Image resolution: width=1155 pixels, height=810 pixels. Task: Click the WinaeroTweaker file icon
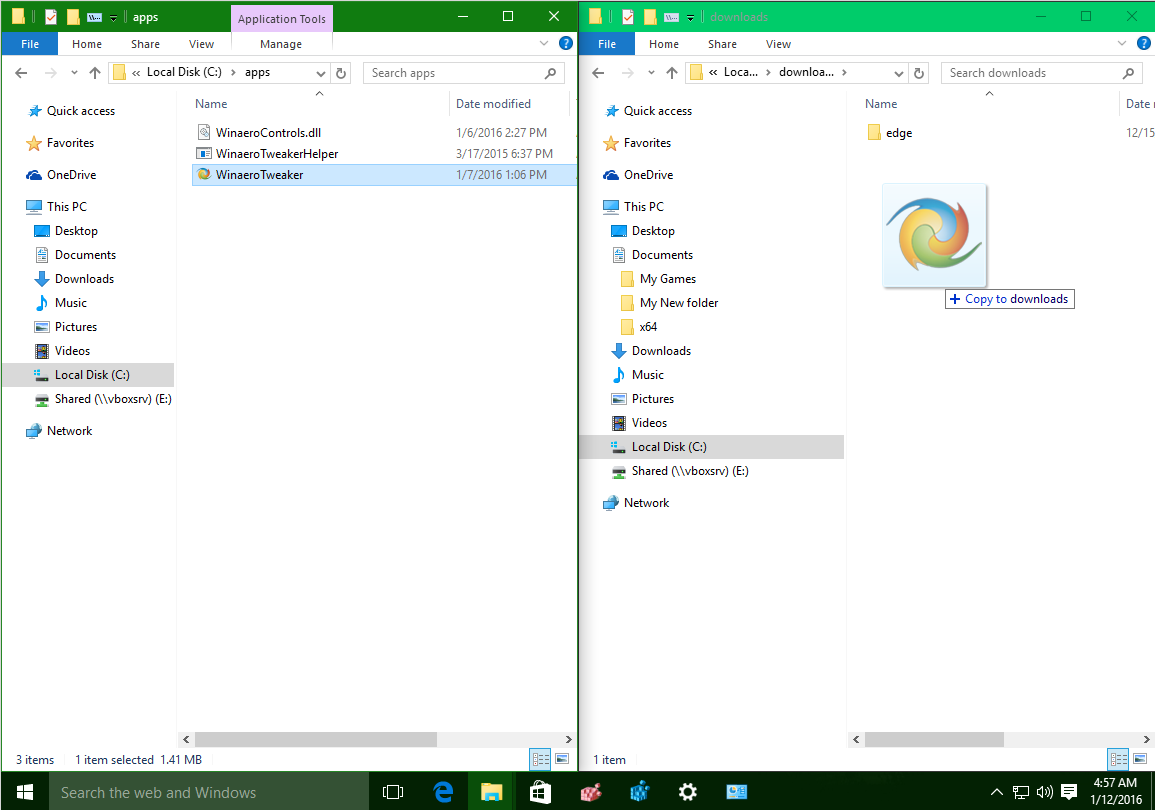(x=204, y=175)
